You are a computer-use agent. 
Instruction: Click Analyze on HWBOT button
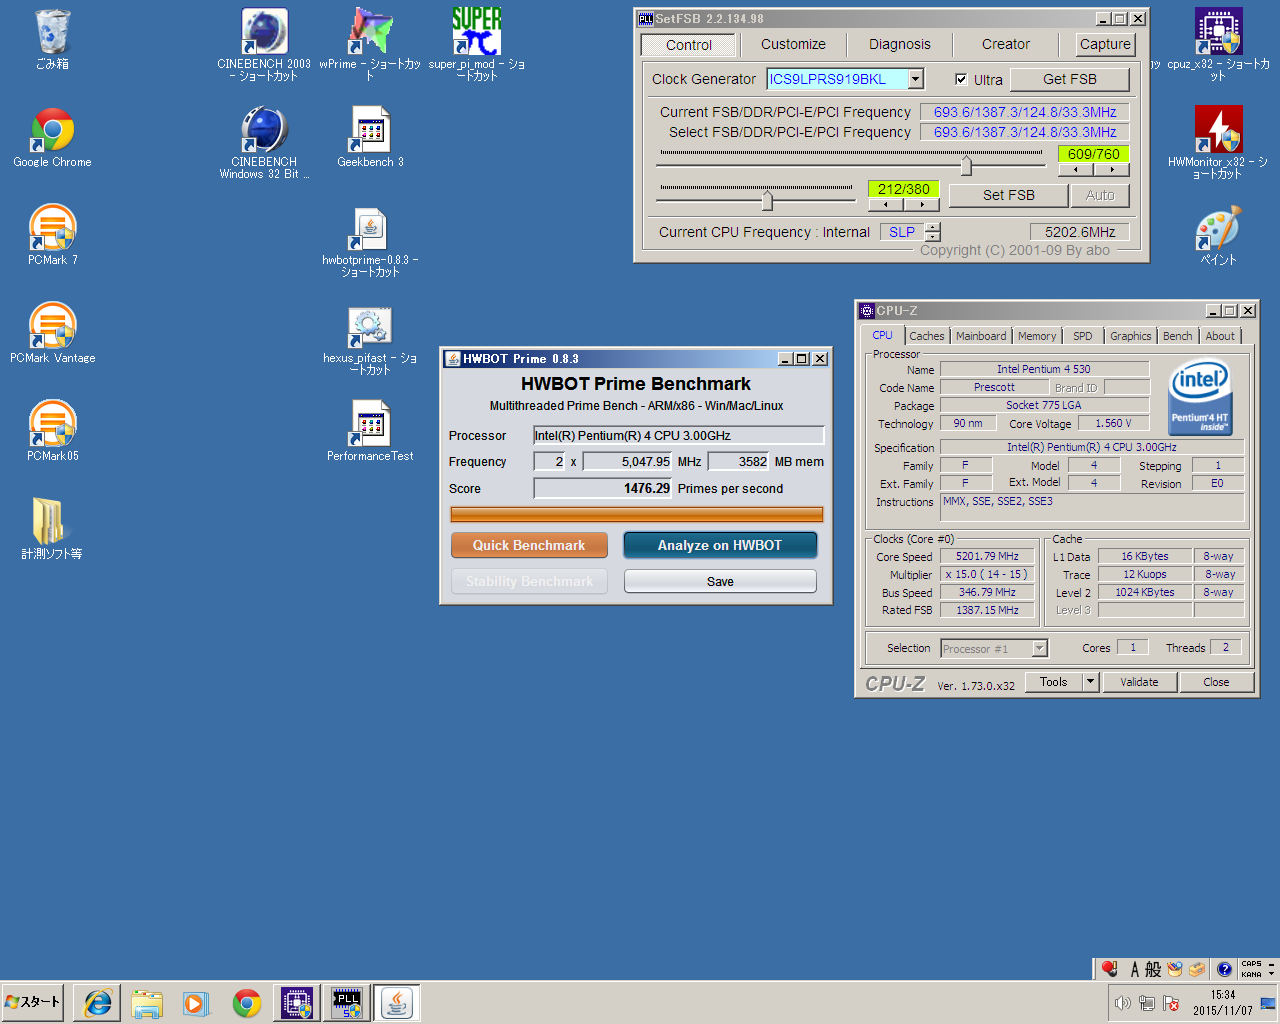(720, 545)
